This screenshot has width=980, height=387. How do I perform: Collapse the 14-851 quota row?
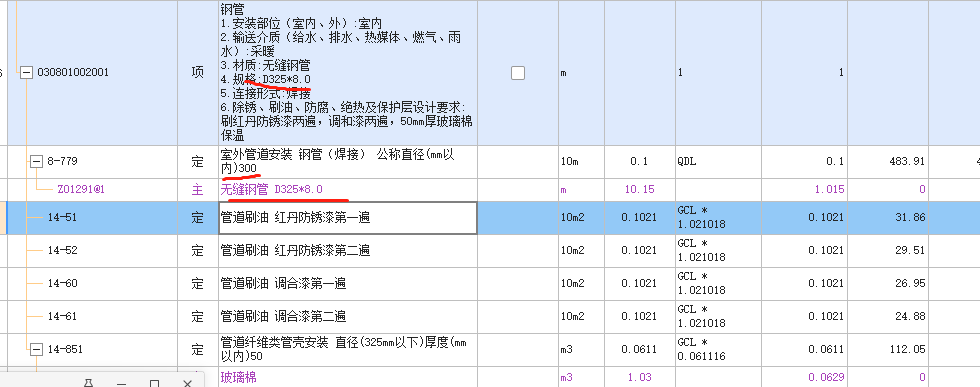[x=37, y=349]
